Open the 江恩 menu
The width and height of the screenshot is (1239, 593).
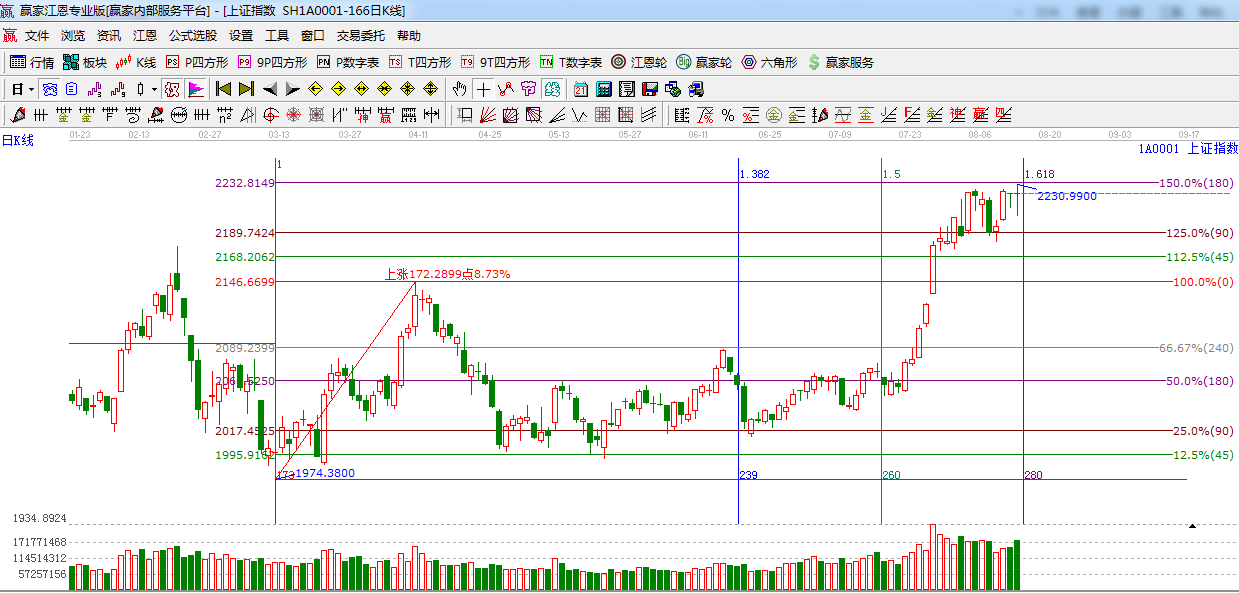coord(145,35)
